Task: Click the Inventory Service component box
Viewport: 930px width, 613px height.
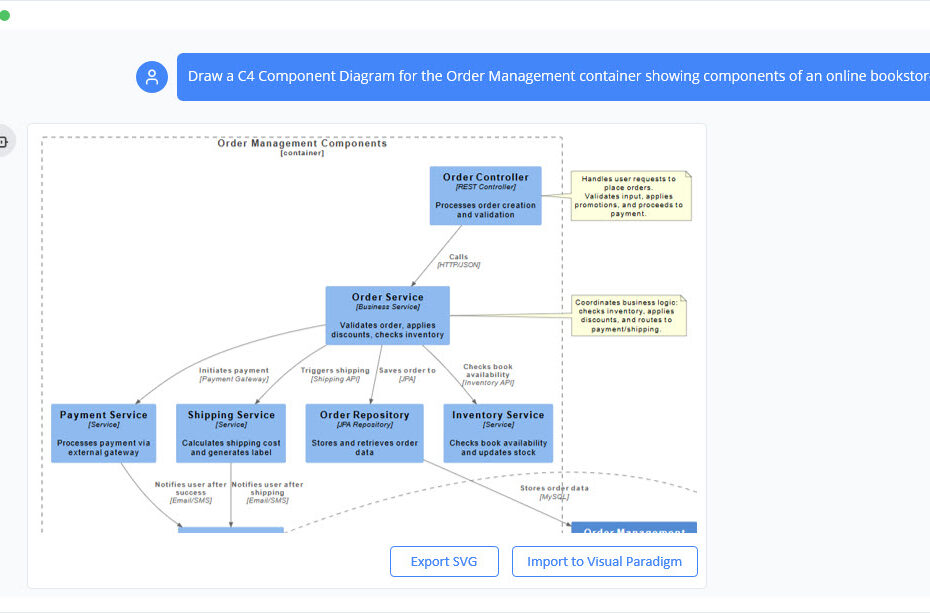Action: (497, 432)
